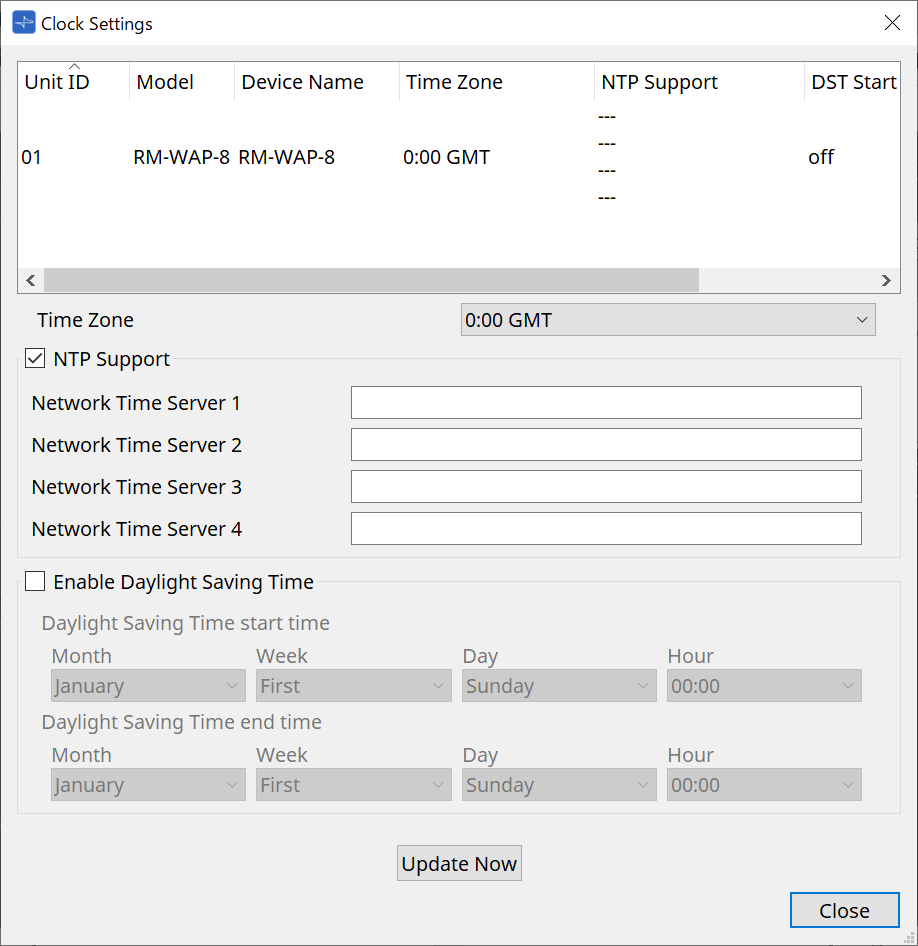Viewport: 918px width, 946px height.
Task: Click the Network Time Server 2 field
Action: [x=605, y=445]
